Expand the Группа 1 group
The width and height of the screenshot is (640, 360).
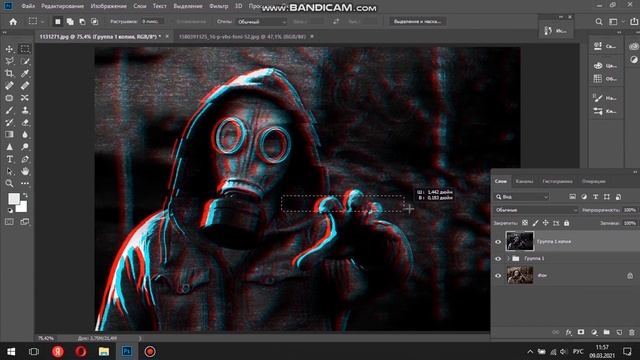click(508, 259)
